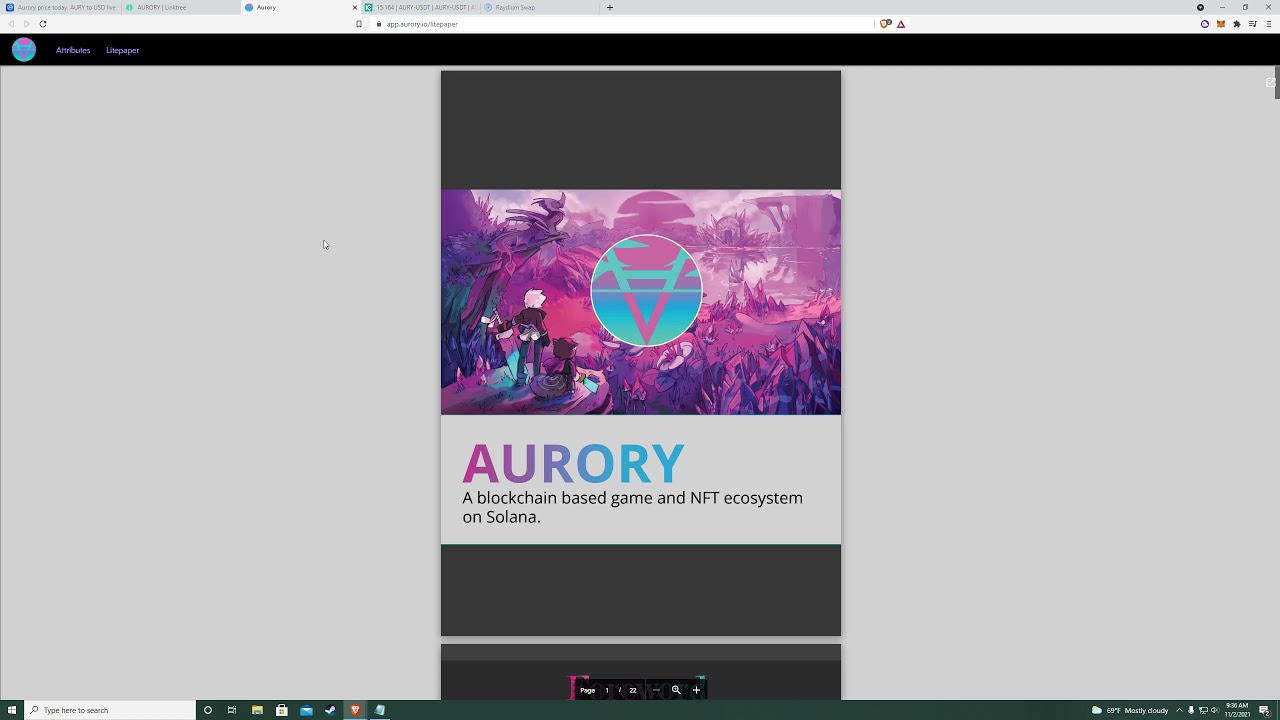Bookmark this page with the bookmark icon
Screen dimensions: 1280x720
pyautogui.click(x=359, y=24)
